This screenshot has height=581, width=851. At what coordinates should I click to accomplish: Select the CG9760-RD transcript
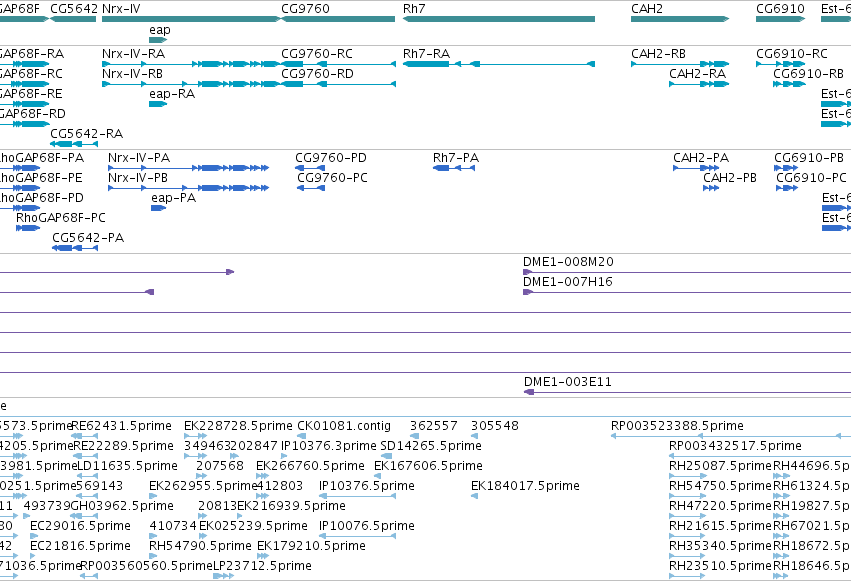[317, 74]
